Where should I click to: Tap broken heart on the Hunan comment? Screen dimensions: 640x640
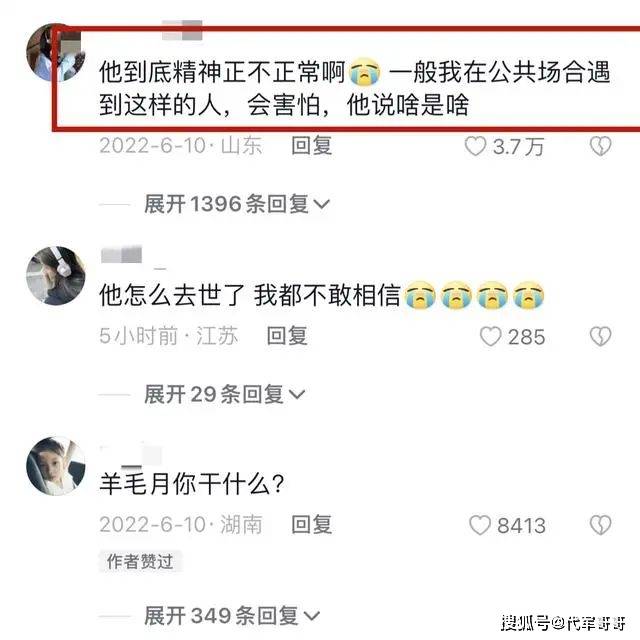[600, 525]
